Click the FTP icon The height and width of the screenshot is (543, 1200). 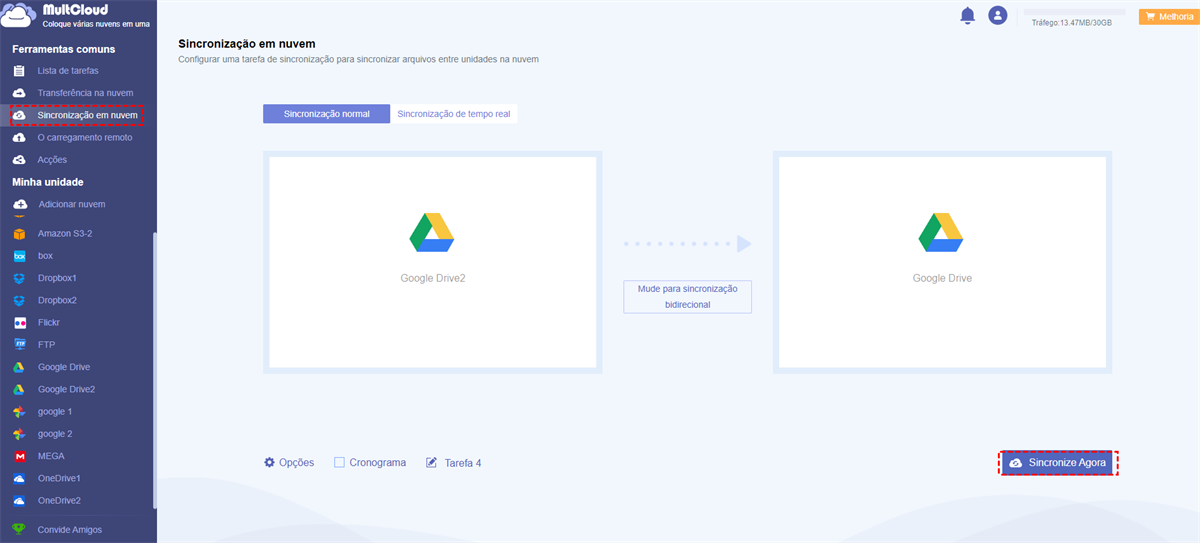(x=19, y=345)
